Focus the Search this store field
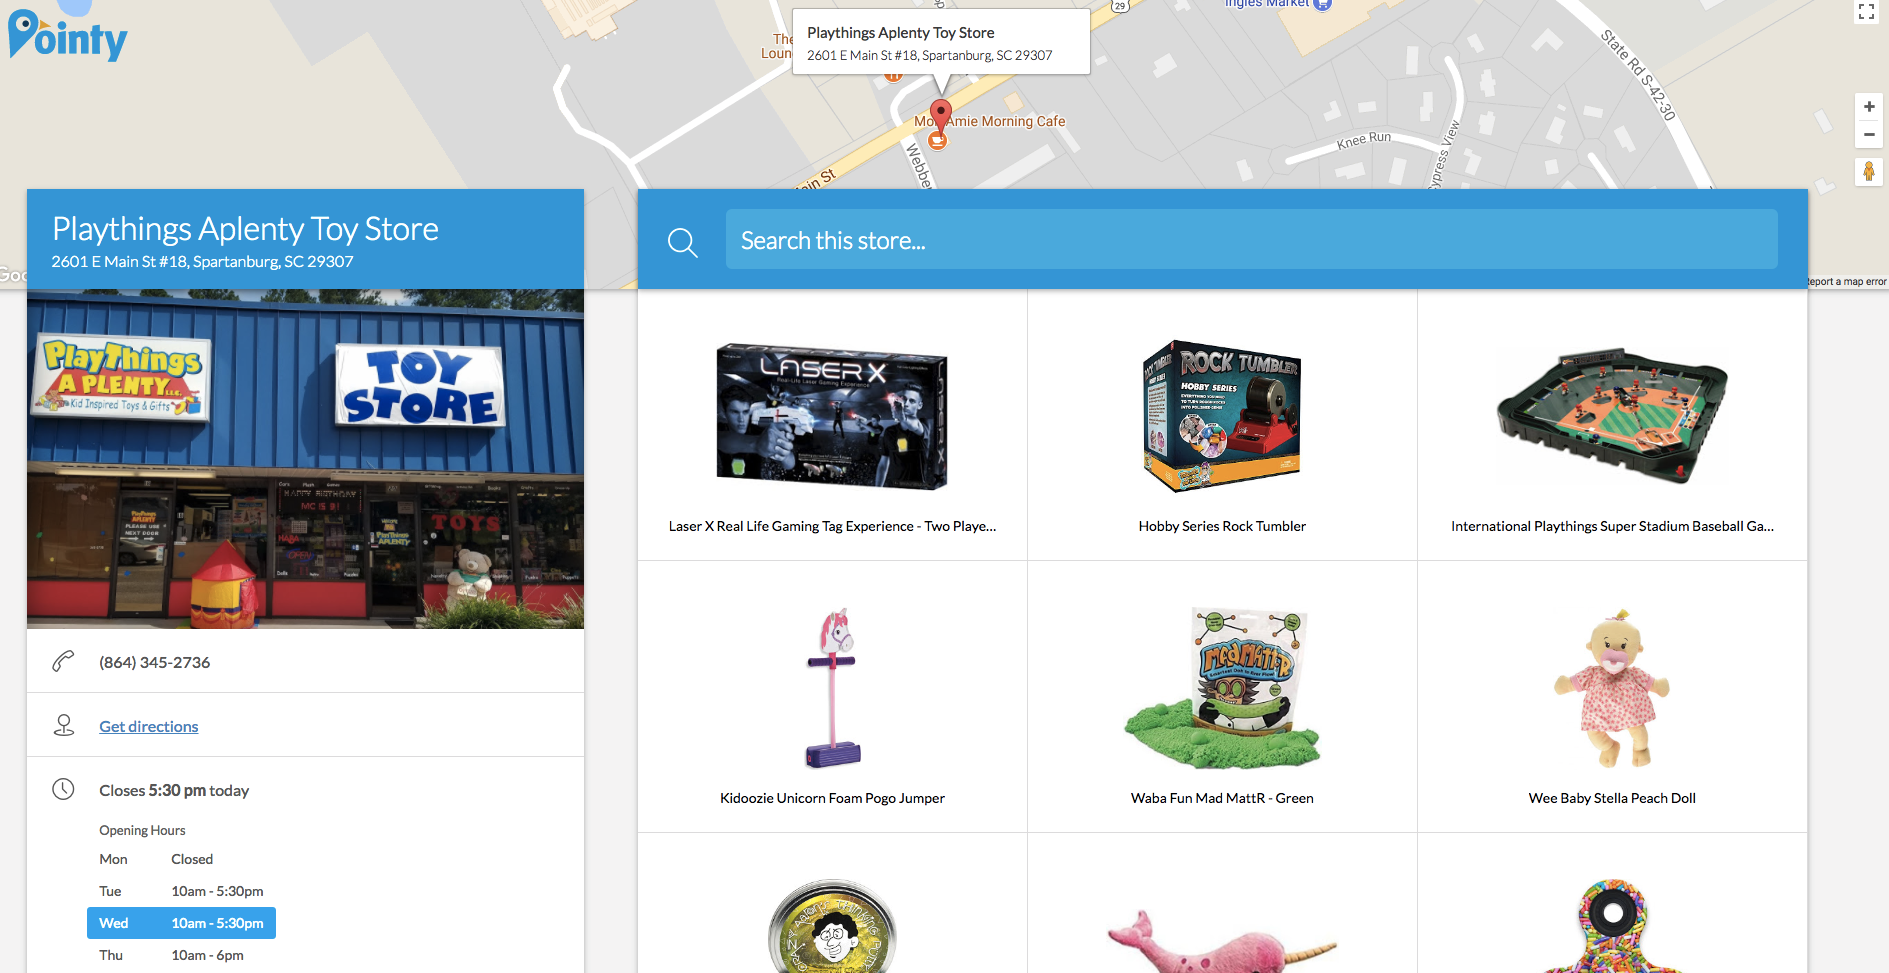The width and height of the screenshot is (1889, 973). (x=1251, y=240)
